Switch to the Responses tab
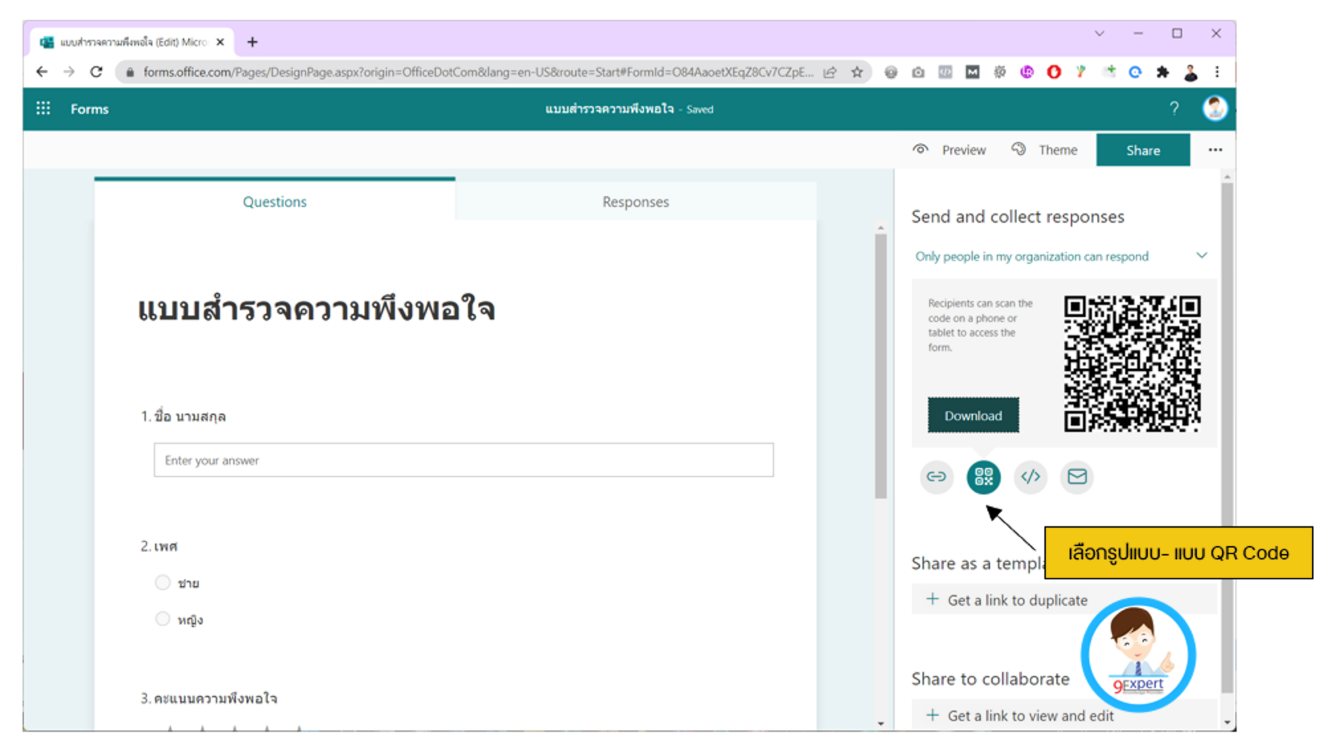Viewport: 1336px width, 749px height. pos(635,201)
